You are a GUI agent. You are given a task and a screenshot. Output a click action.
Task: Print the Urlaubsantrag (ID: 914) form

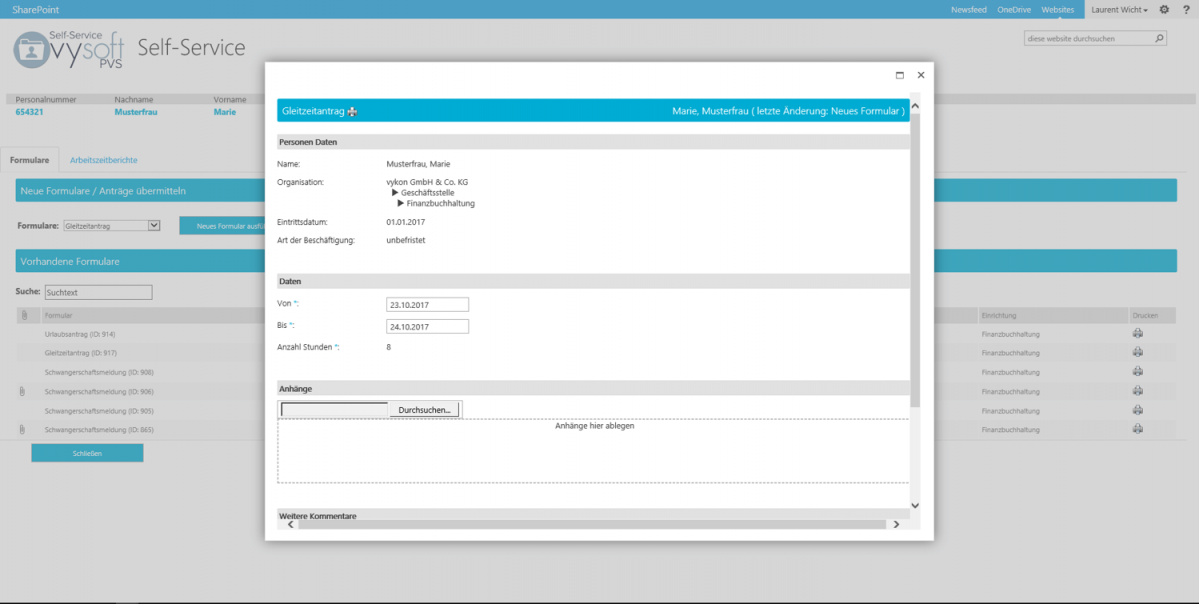(1137, 332)
